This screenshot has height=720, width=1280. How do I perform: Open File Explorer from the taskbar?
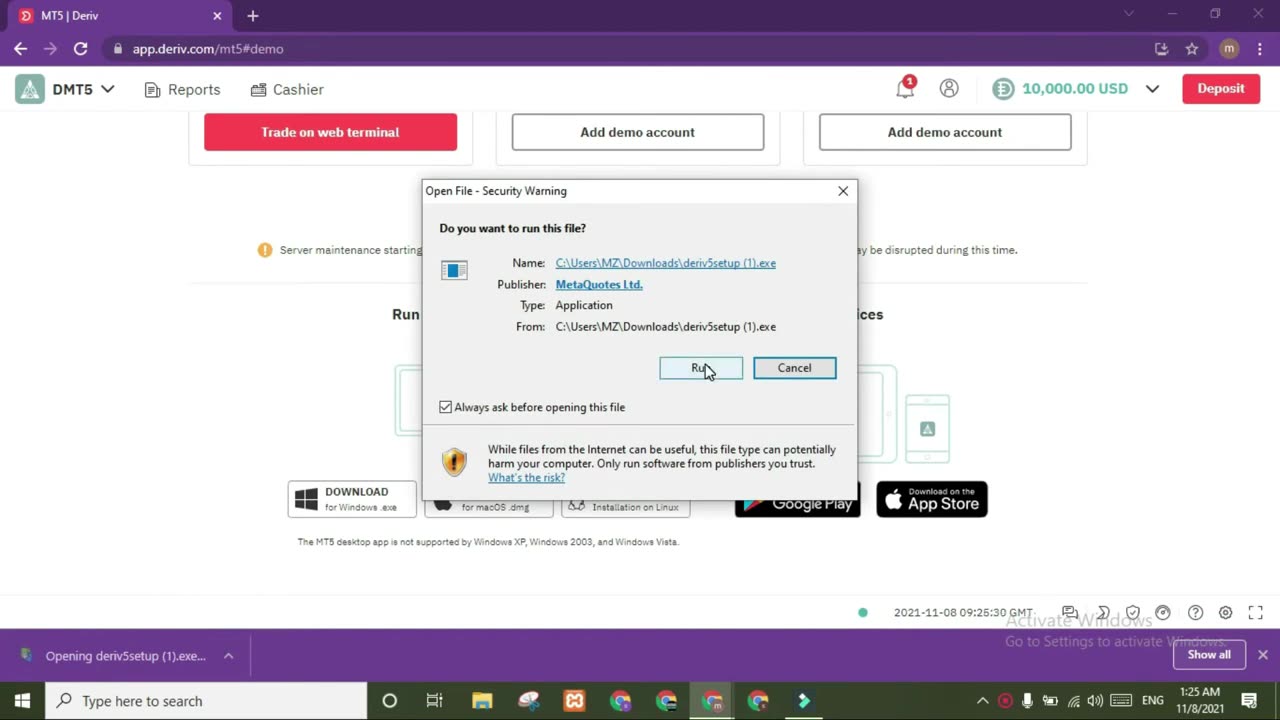(482, 701)
